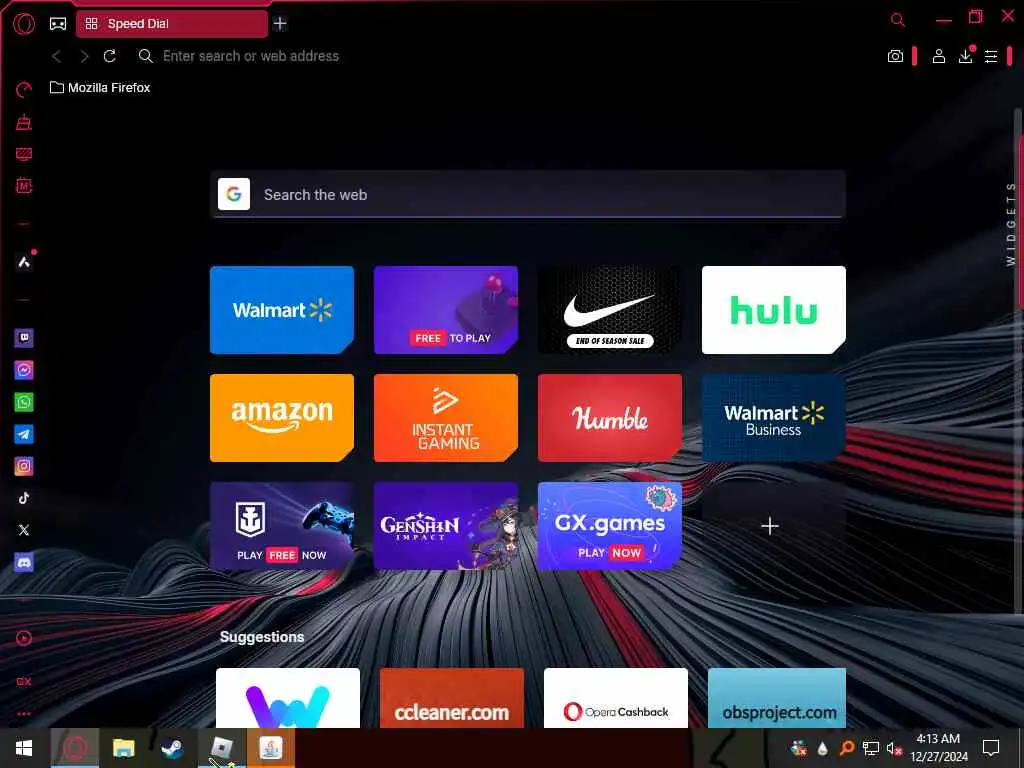Open the Humble speed dial tile
The width and height of the screenshot is (1024, 768).
[609, 418]
